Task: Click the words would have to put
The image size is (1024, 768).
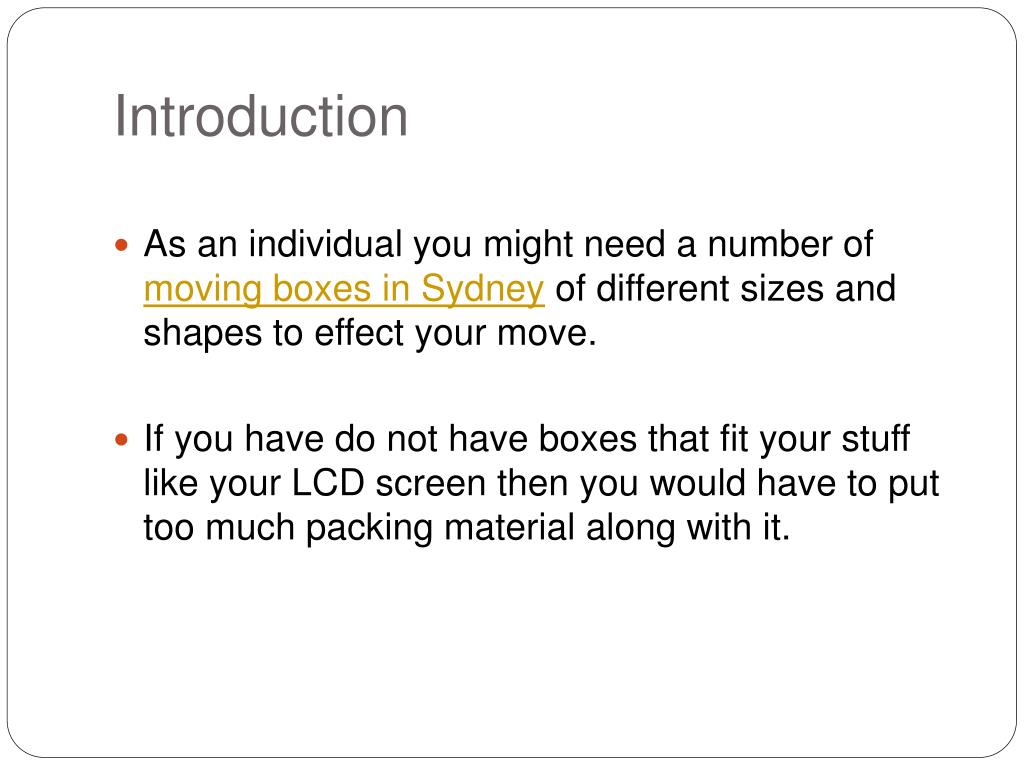Action: coord(794,485)
